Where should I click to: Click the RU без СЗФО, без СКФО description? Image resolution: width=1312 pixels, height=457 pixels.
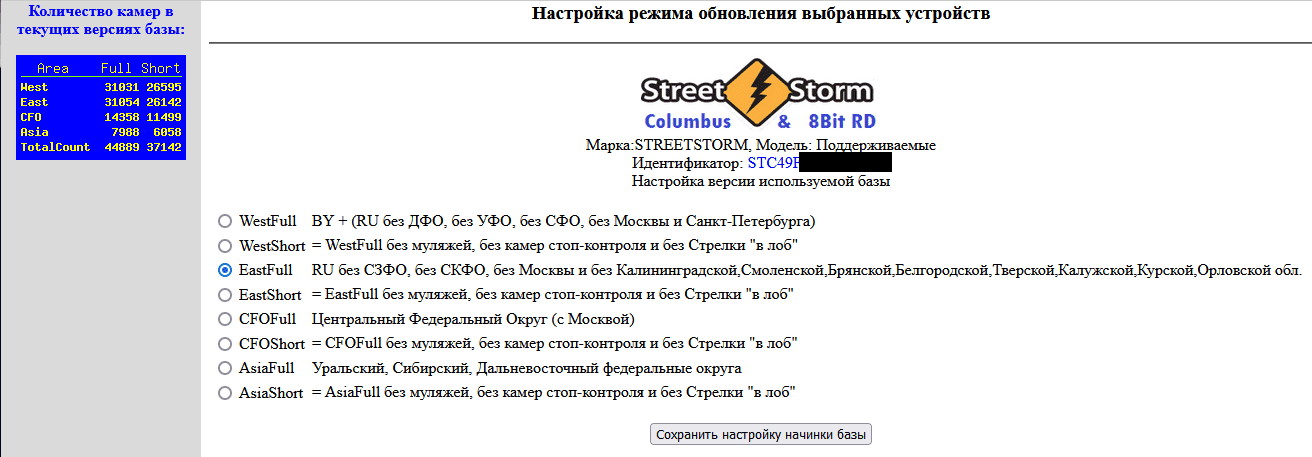click(806, 270)
